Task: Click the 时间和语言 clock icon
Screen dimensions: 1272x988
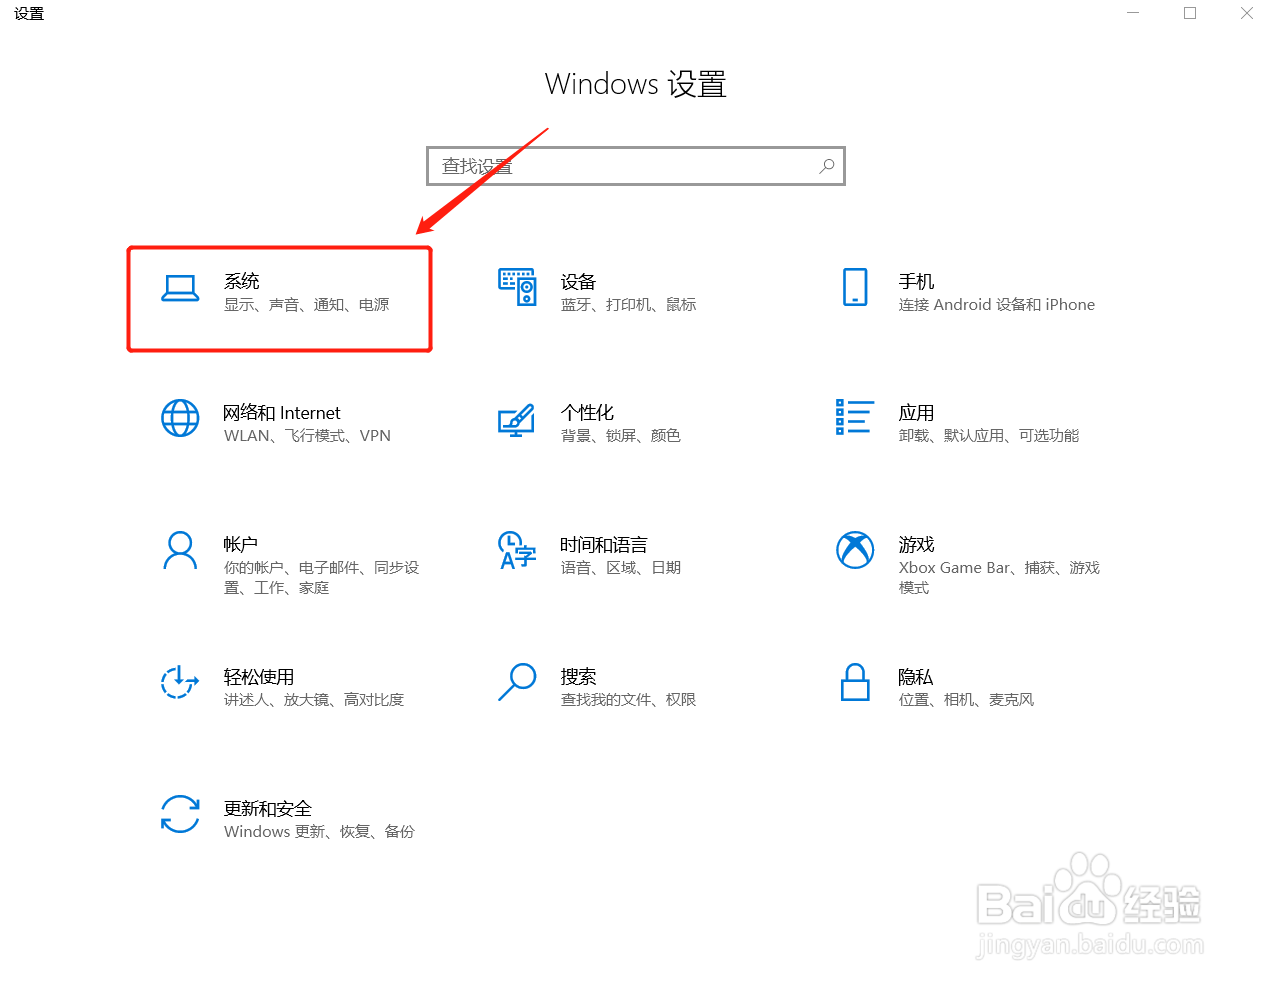Action: click(x=517, y=551)
